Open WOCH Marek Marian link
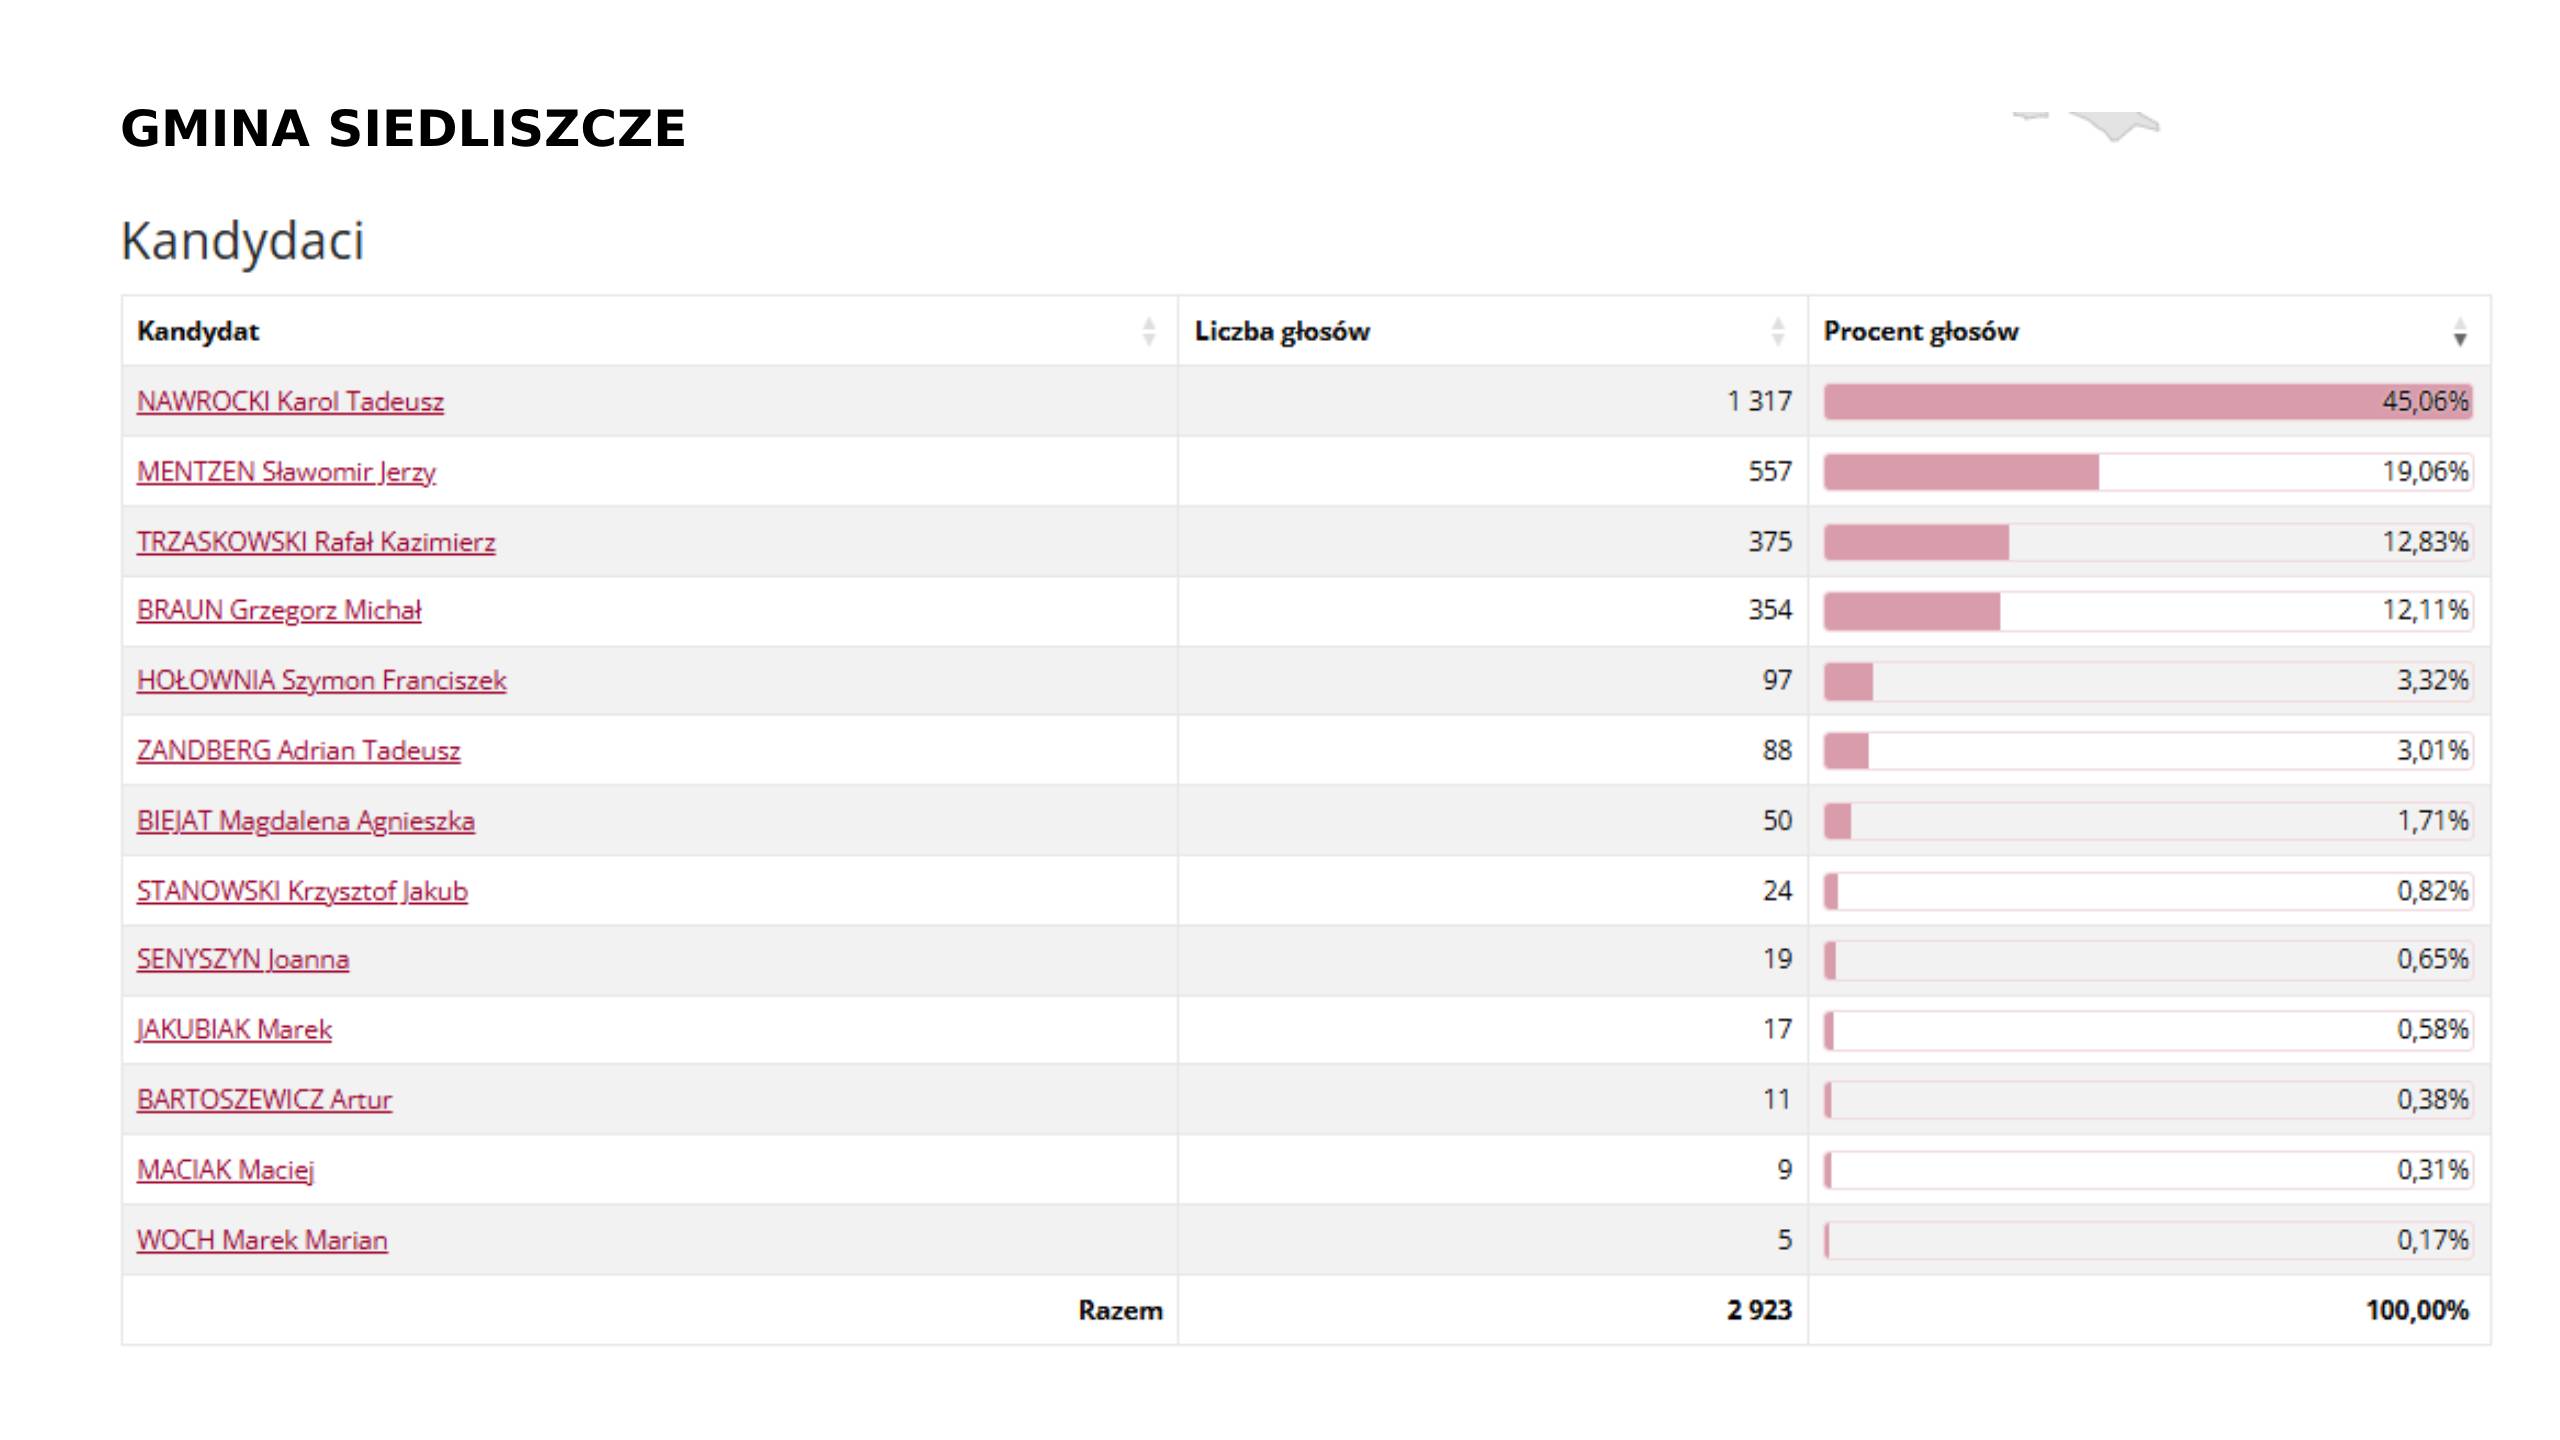Viewport: 2560px width, 1440px height. (262, 1240)
